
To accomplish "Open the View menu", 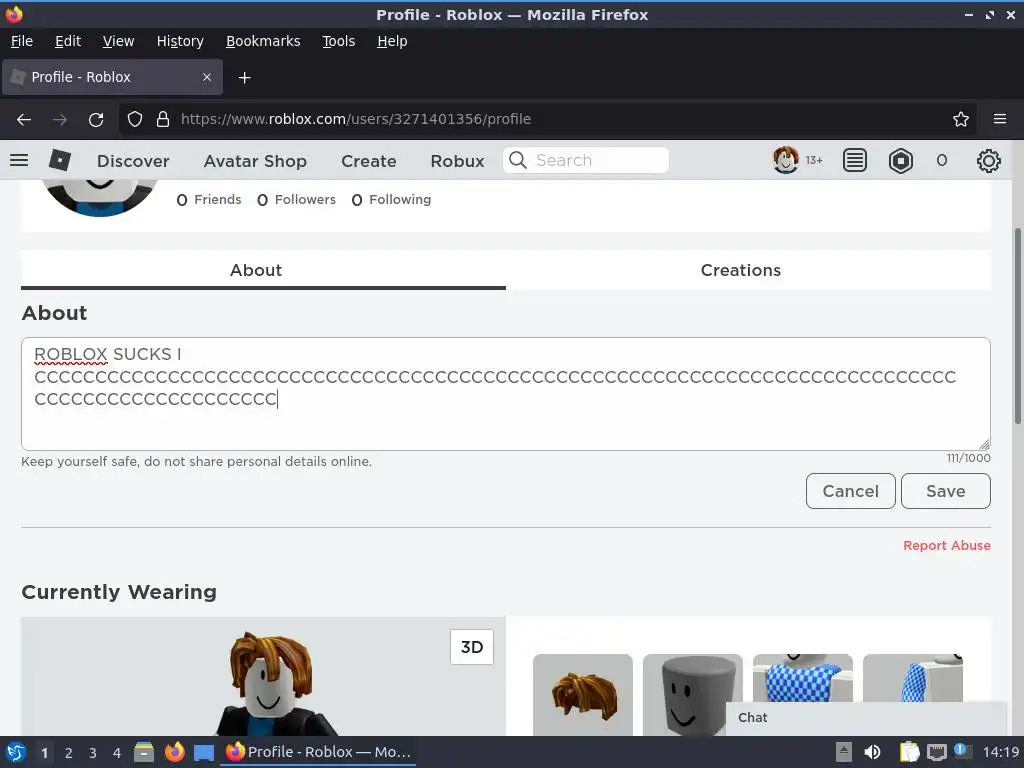I will [118, 41].
